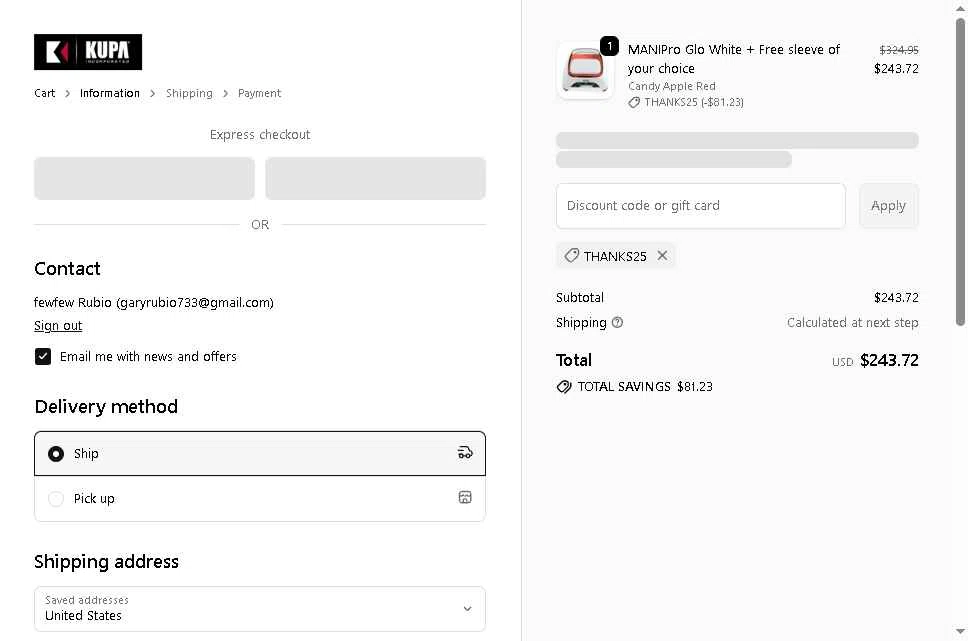Click the first express checkout button
The height and width of the screenshot is (641, 968).
144,178
